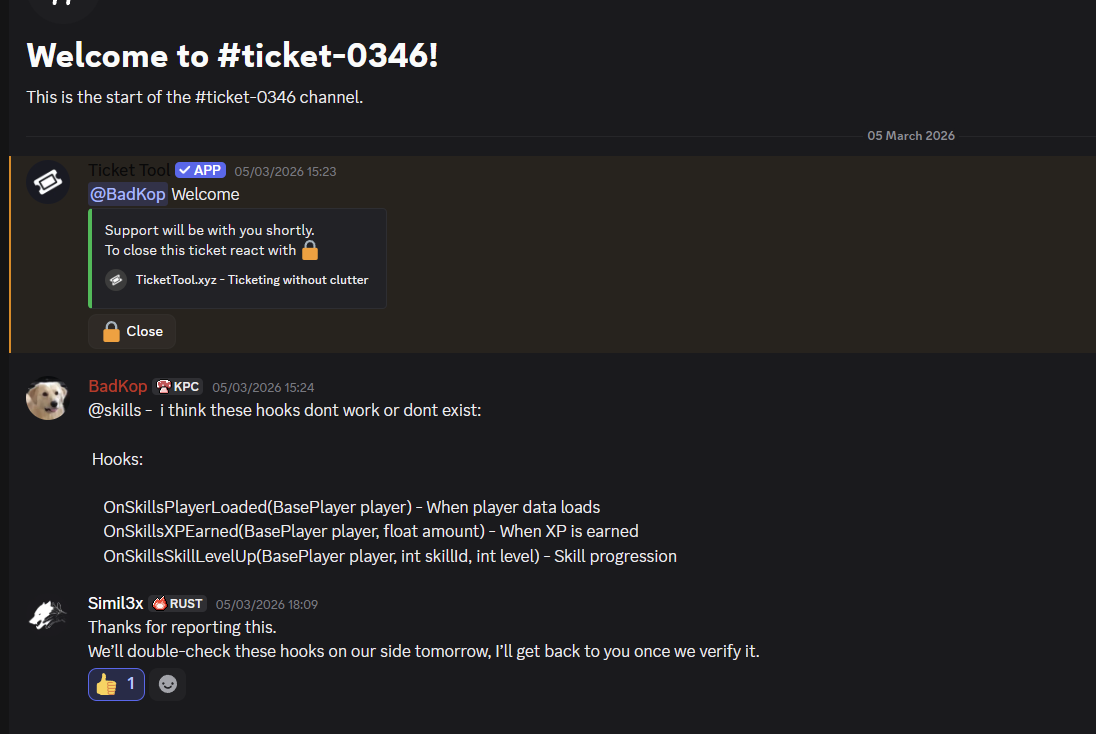Click the TicketTool.xyz ticket icon in embed
This screenshot has height=734, width=1096.
(116, 280)
